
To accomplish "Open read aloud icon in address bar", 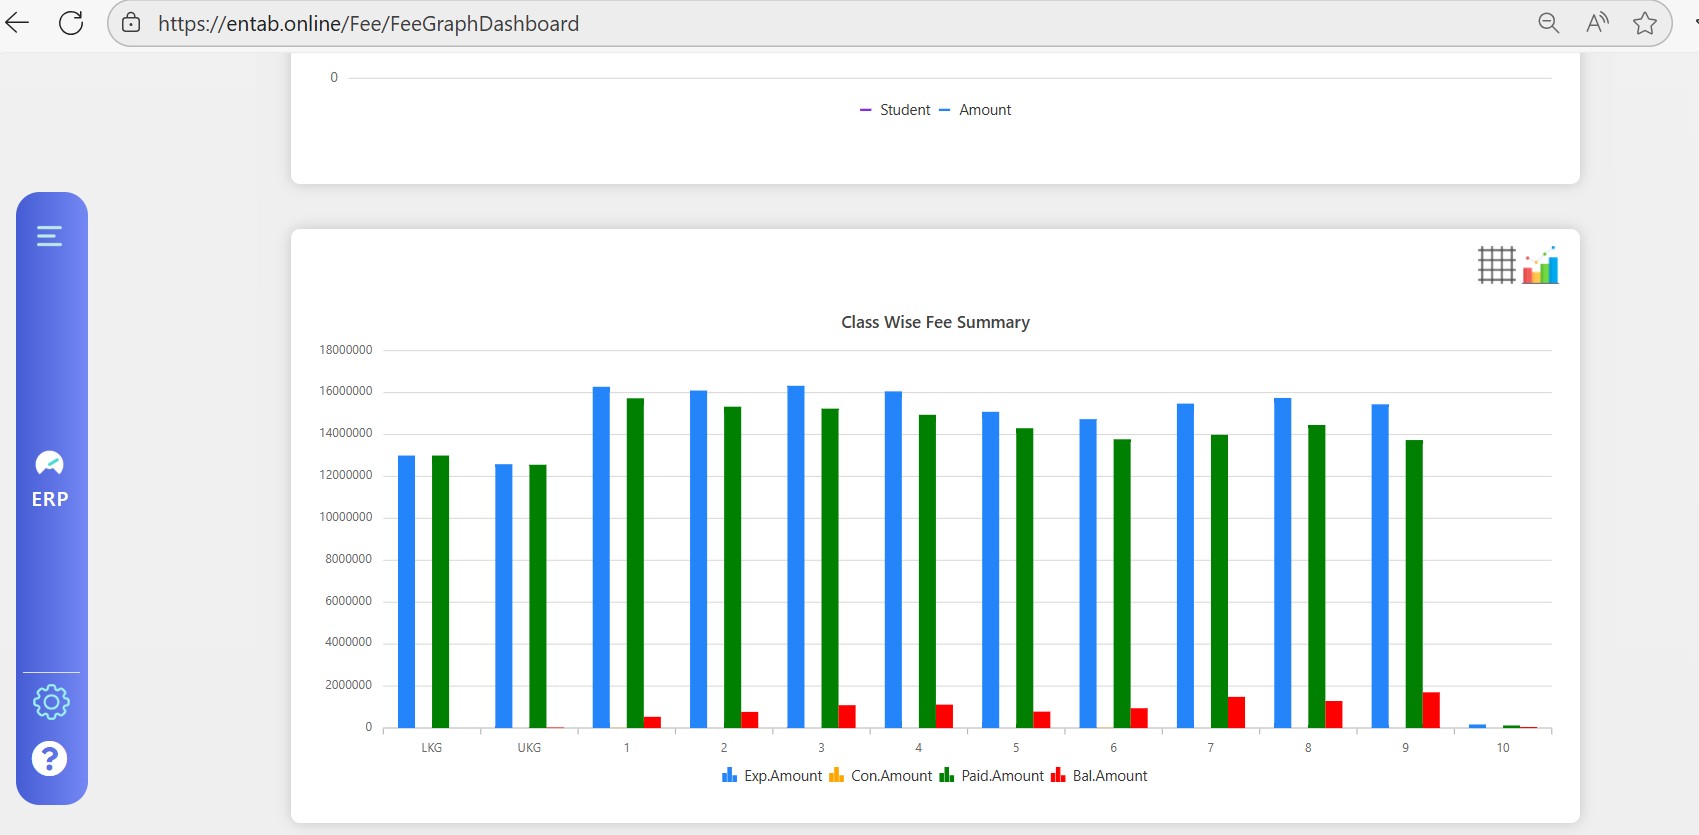I will pyautogui.click(x=1597, y=23).
